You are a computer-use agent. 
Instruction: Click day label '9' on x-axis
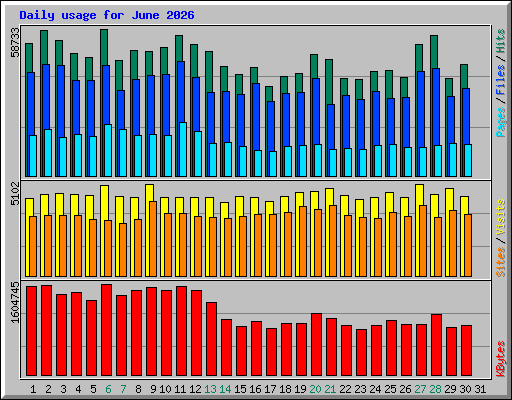tap(153, 389)
